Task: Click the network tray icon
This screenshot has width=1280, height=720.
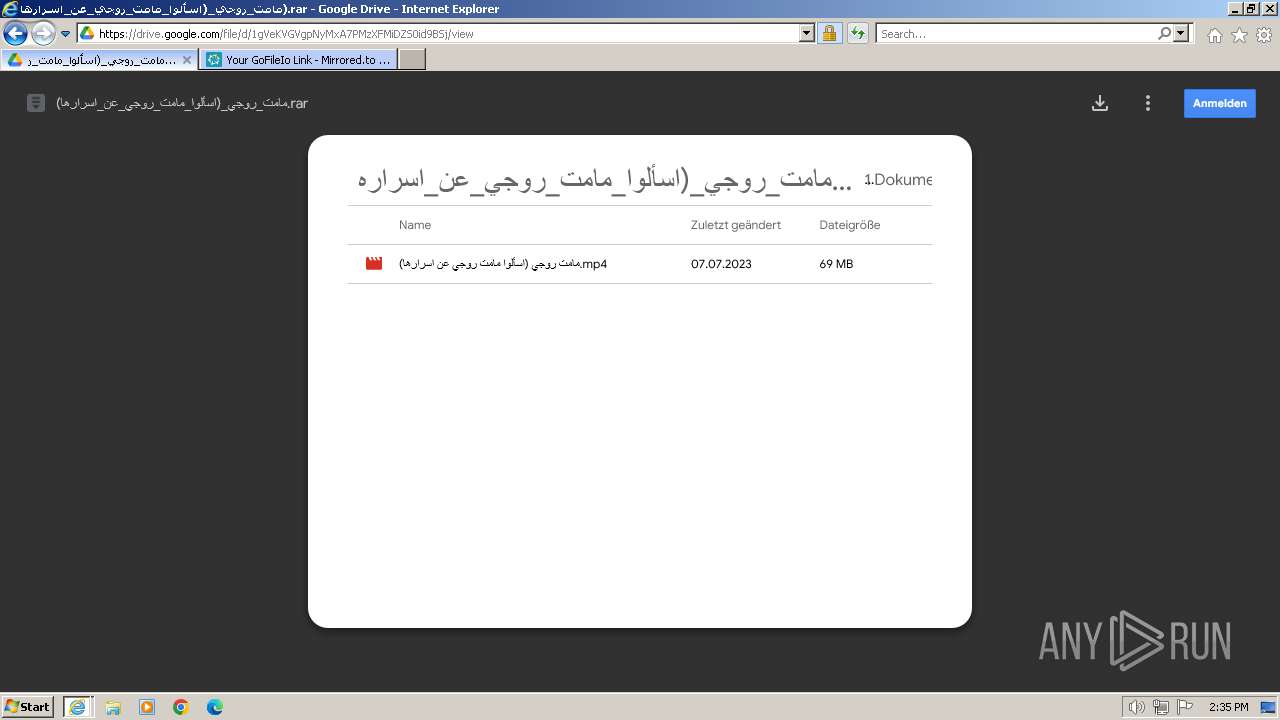Action: 1161,707
